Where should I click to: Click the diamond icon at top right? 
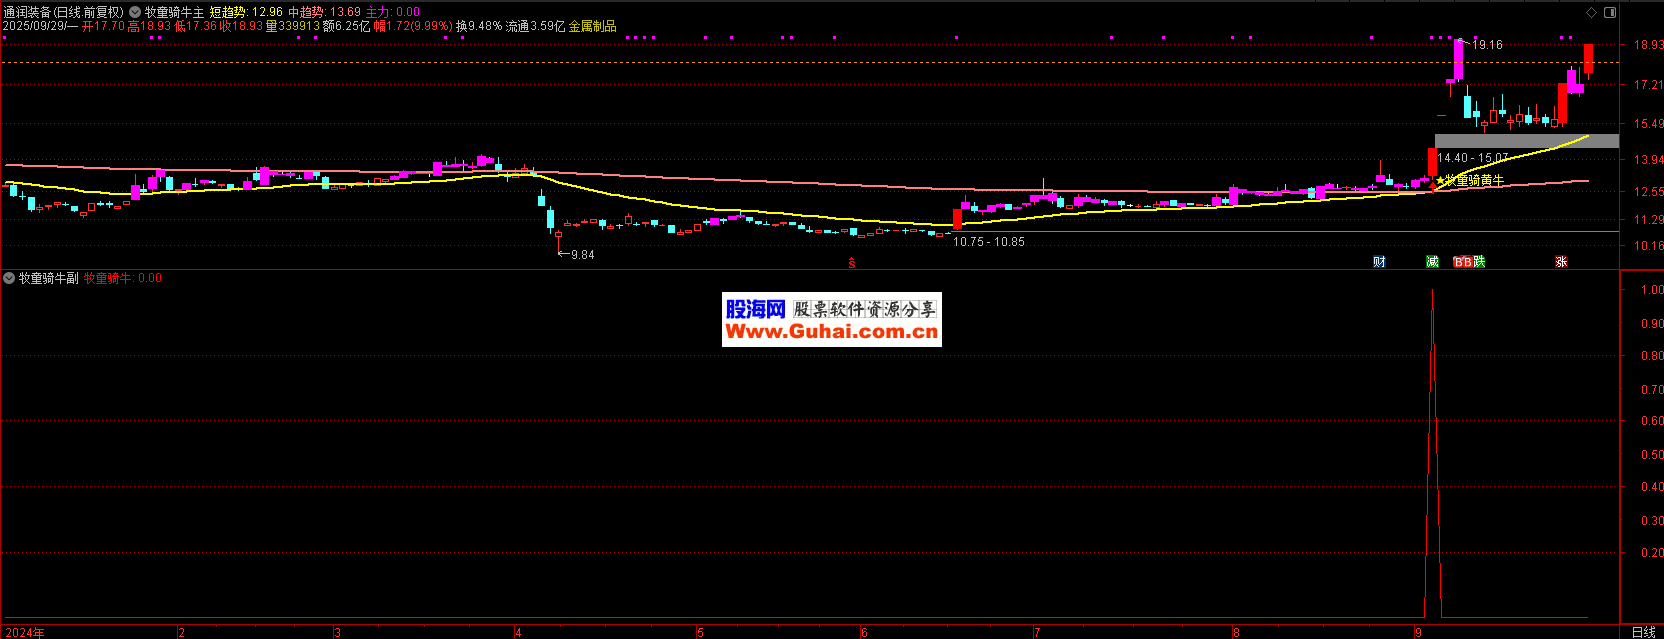pos(1591,13)
